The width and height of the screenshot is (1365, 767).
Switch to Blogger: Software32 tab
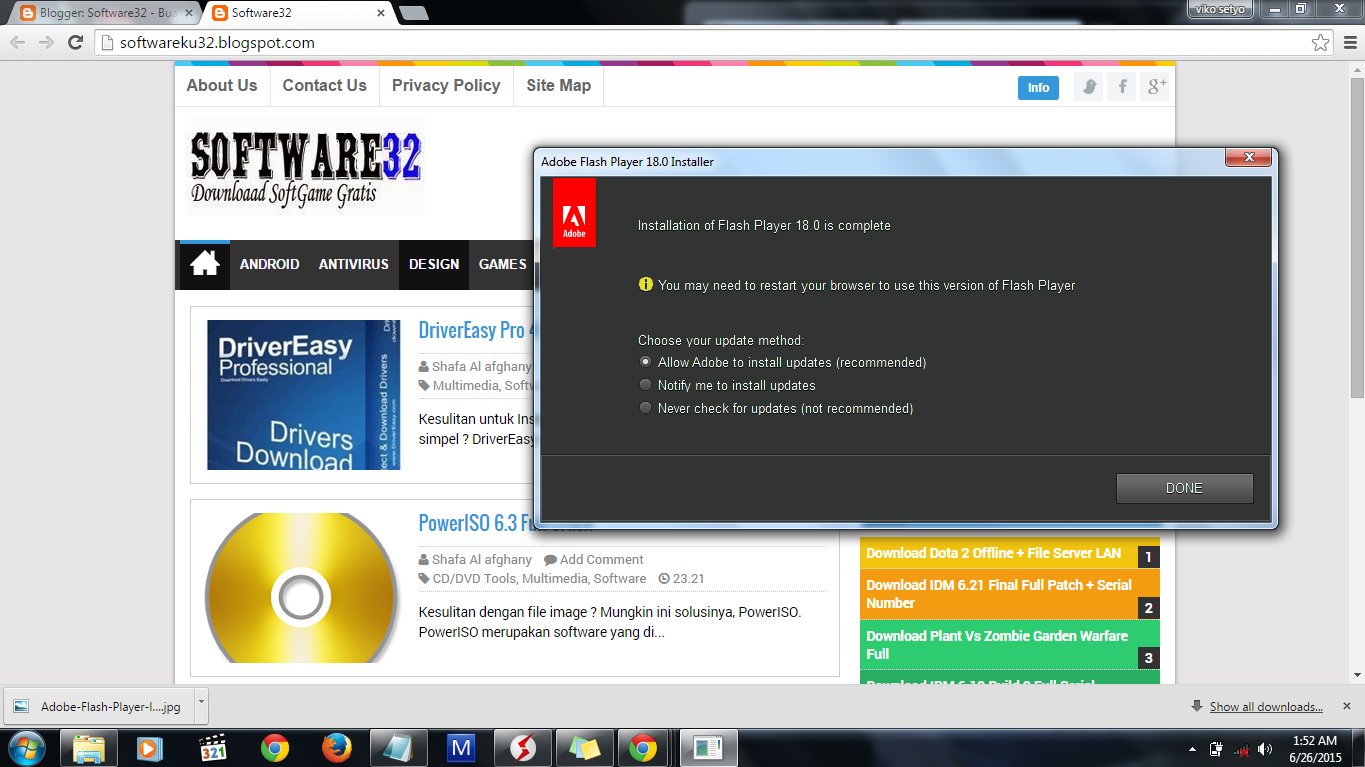pos(102,13)
